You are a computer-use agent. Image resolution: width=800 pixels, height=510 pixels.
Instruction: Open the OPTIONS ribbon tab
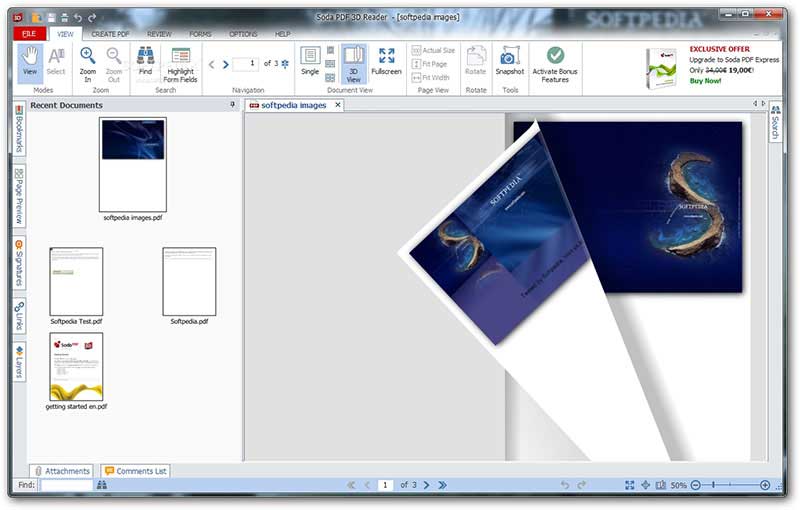243,34
